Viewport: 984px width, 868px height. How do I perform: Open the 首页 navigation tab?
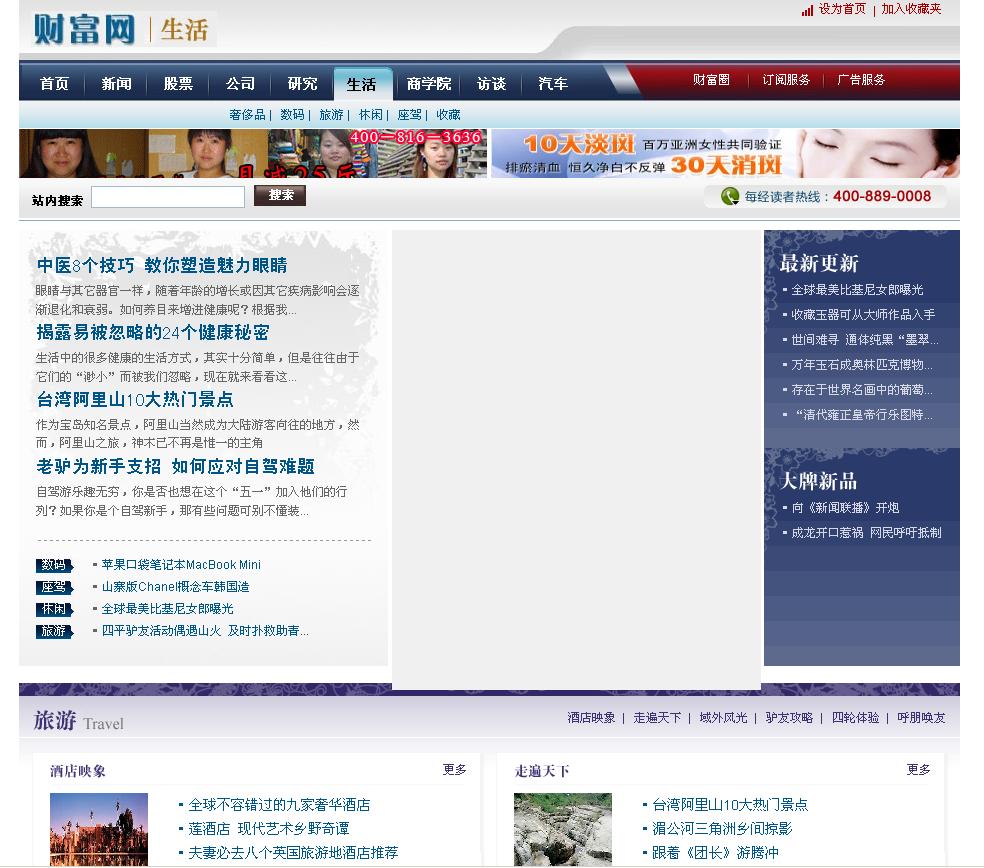(x=54, y=83)
